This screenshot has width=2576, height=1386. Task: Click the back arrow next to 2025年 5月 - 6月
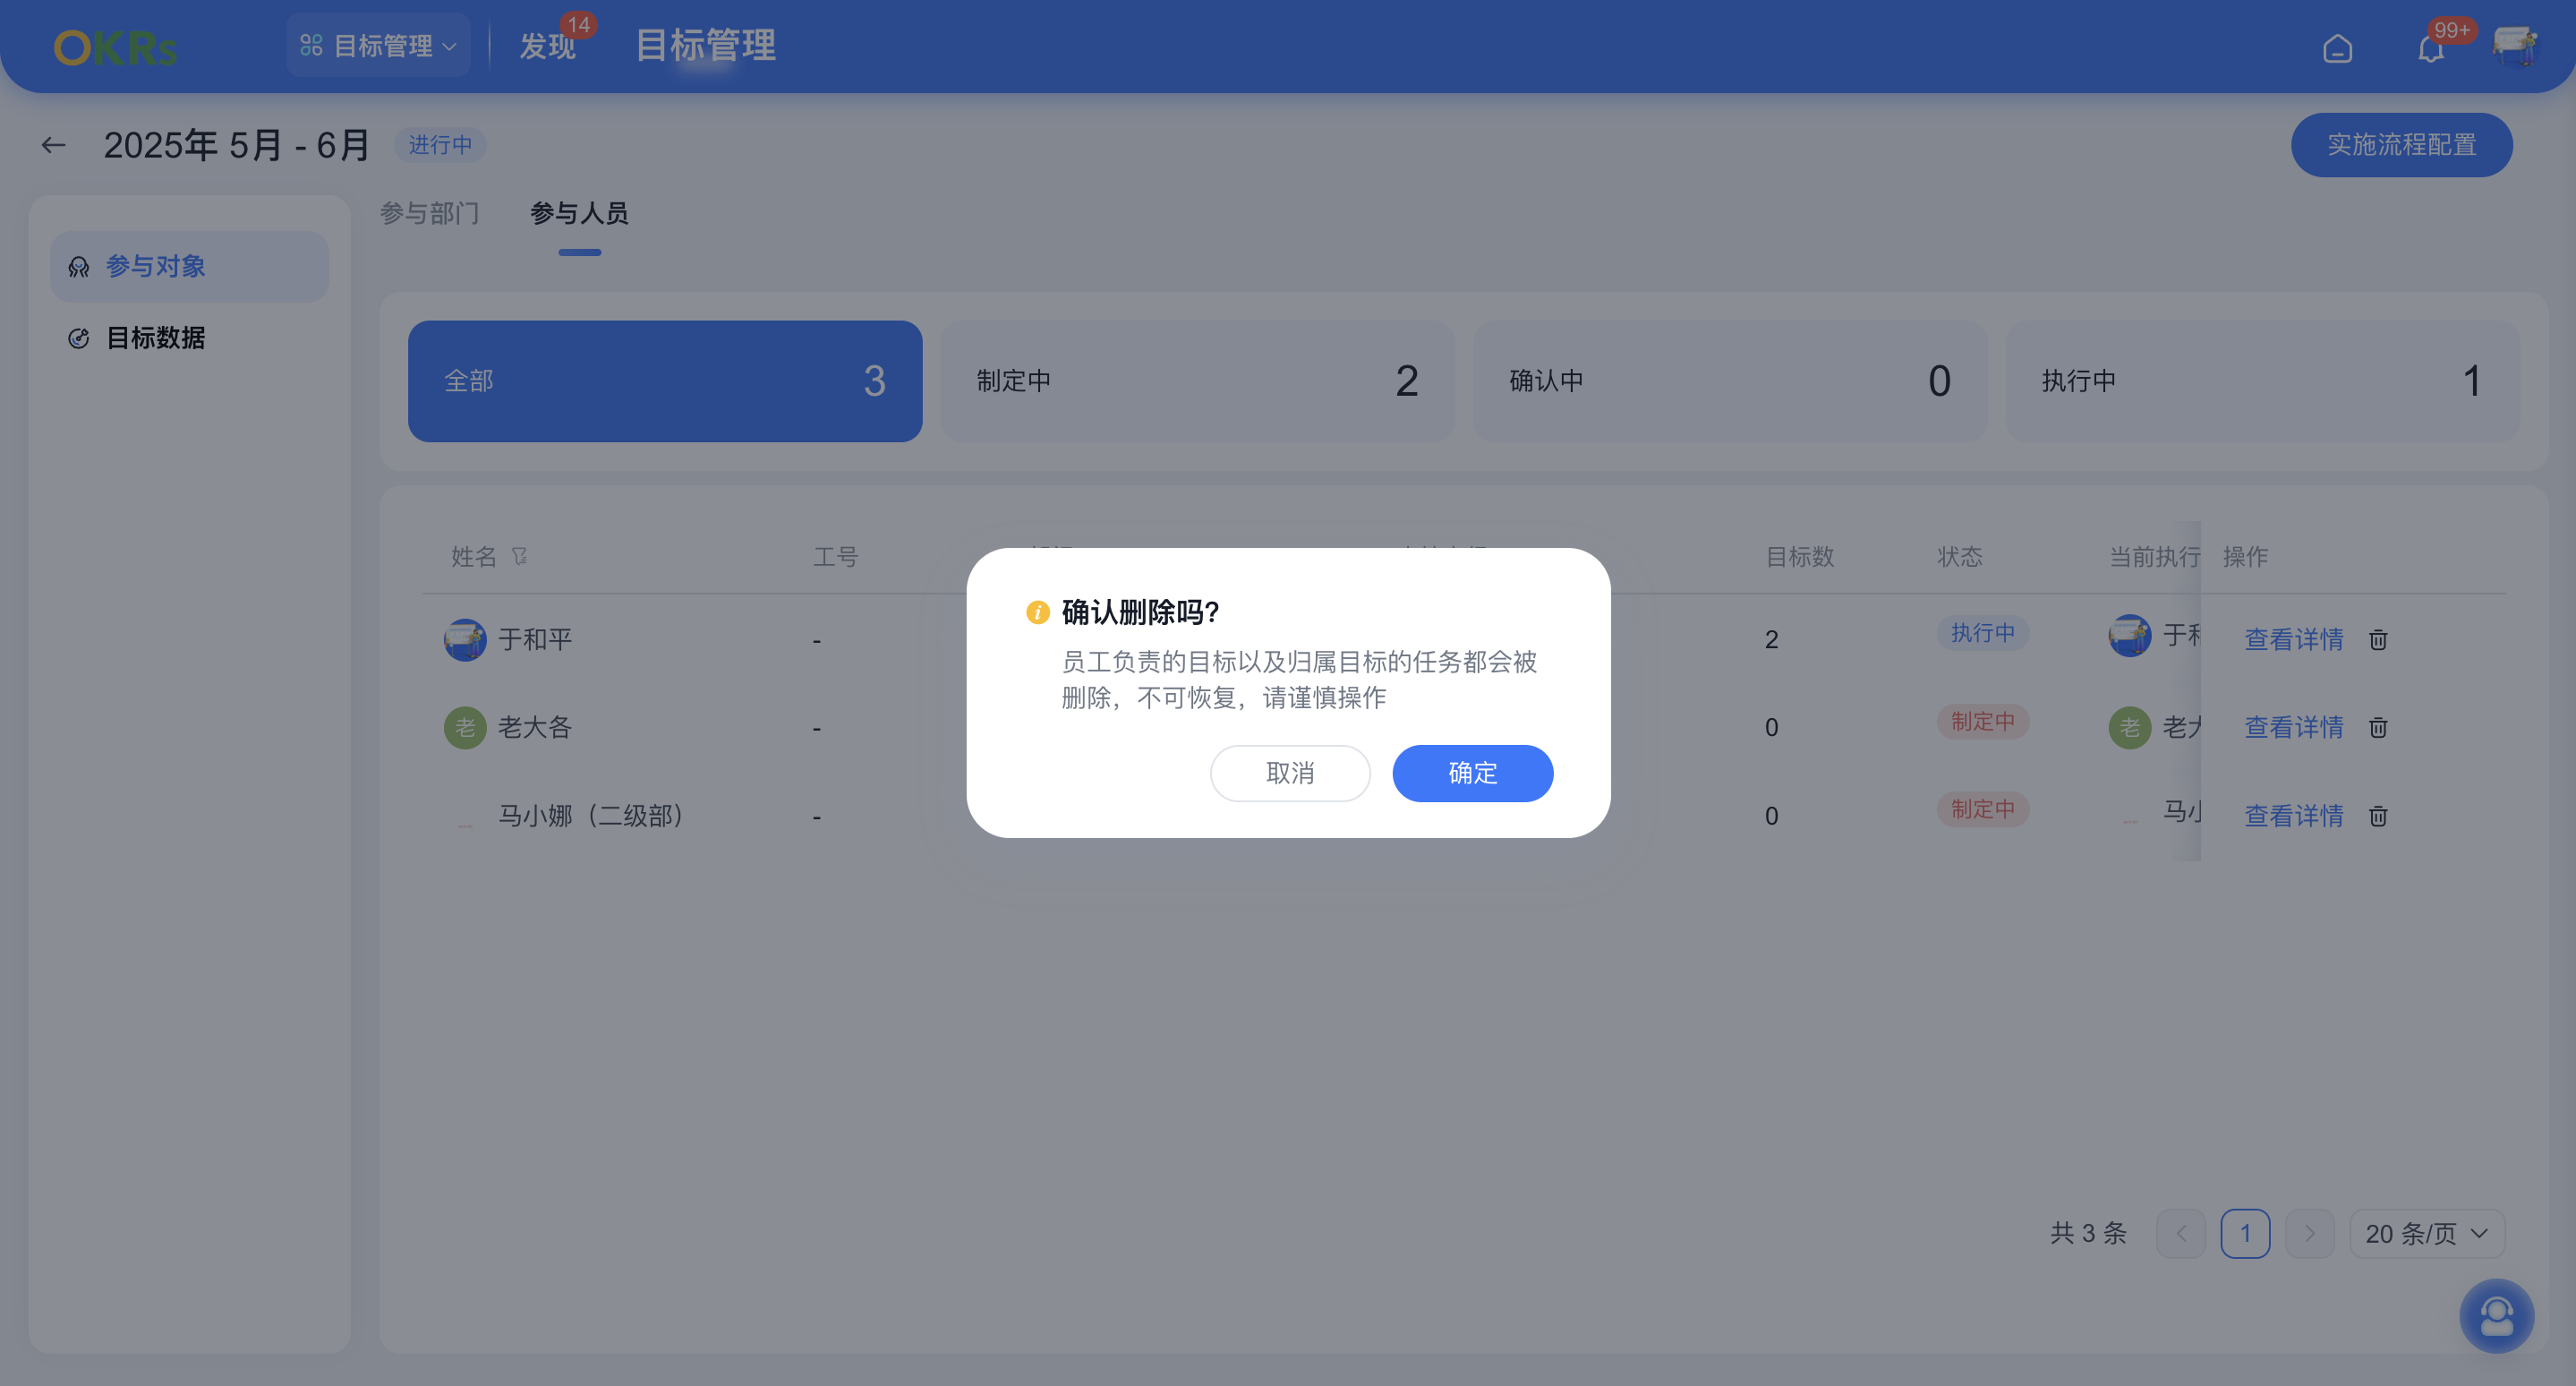[52, 144]
